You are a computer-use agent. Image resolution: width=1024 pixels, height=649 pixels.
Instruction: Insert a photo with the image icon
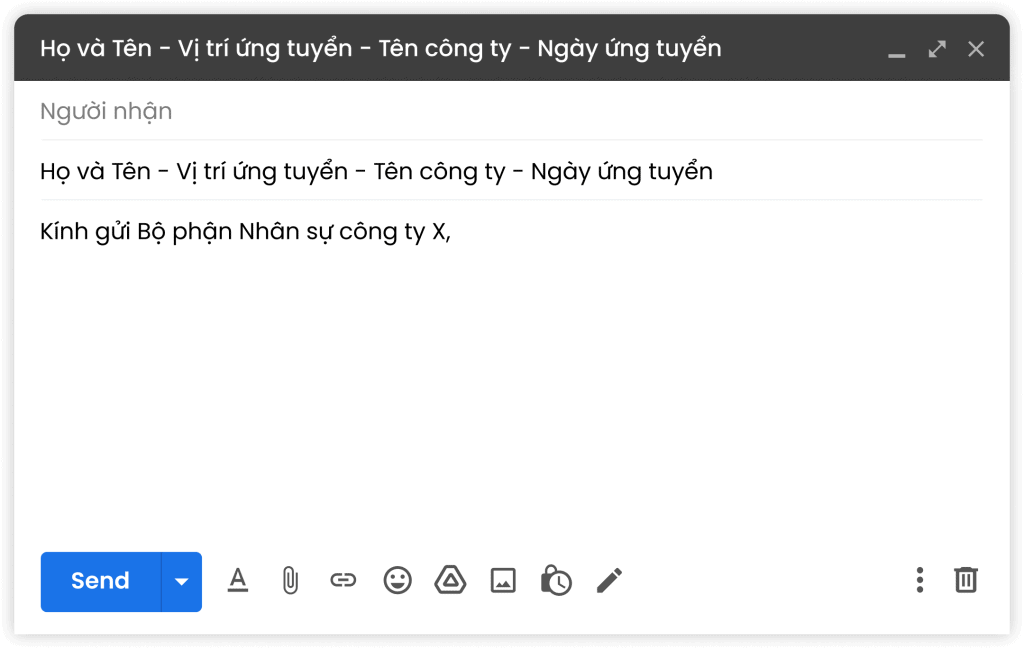[x=503, y=580]
